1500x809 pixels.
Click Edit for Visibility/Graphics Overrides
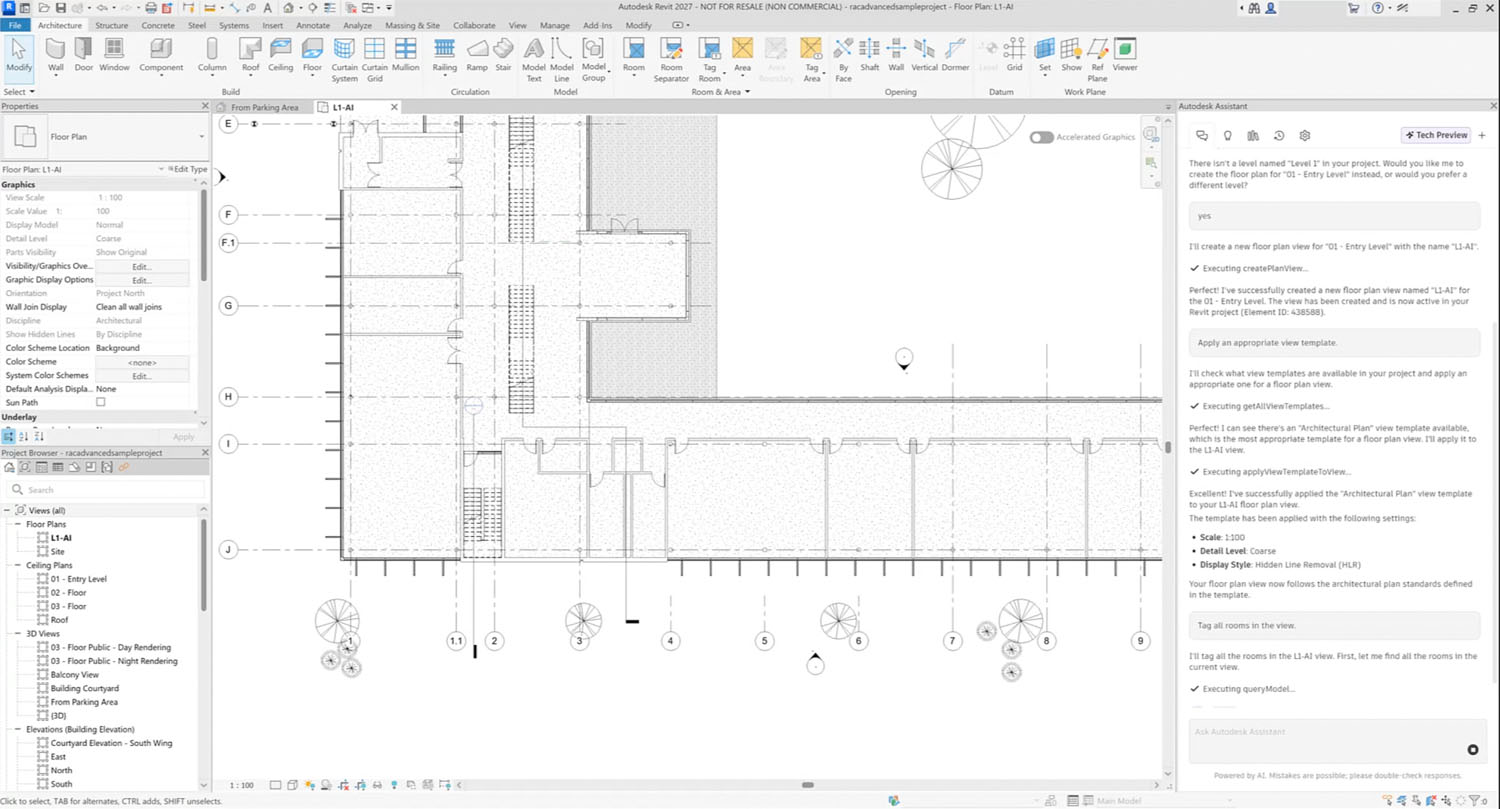142,266
